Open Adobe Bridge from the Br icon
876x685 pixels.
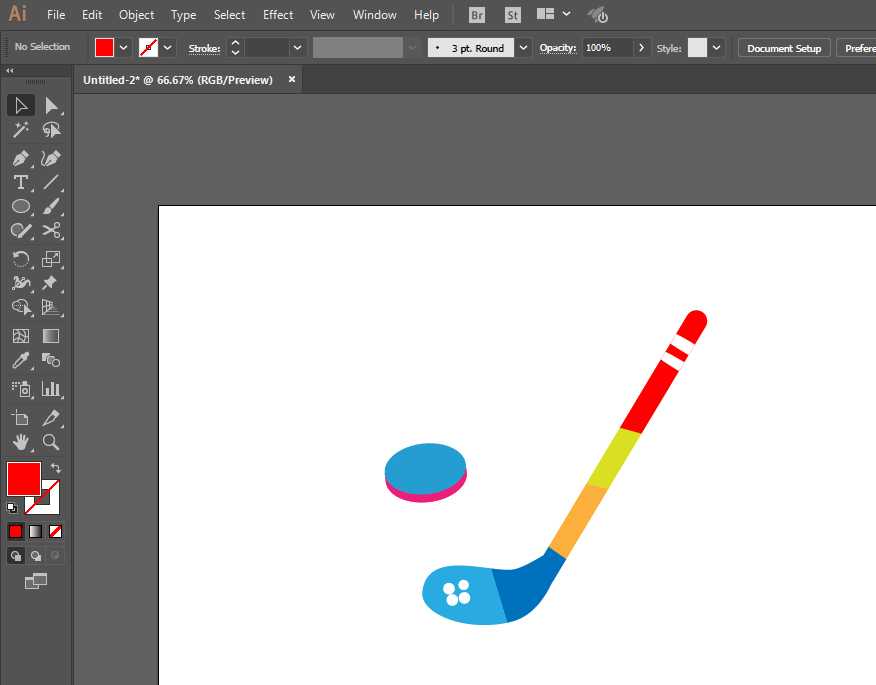pos(477,15)
